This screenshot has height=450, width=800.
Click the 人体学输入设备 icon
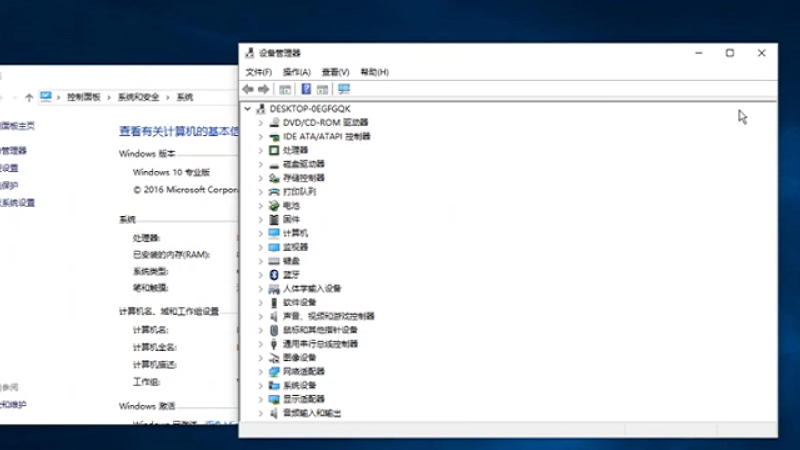click(274, 289)
